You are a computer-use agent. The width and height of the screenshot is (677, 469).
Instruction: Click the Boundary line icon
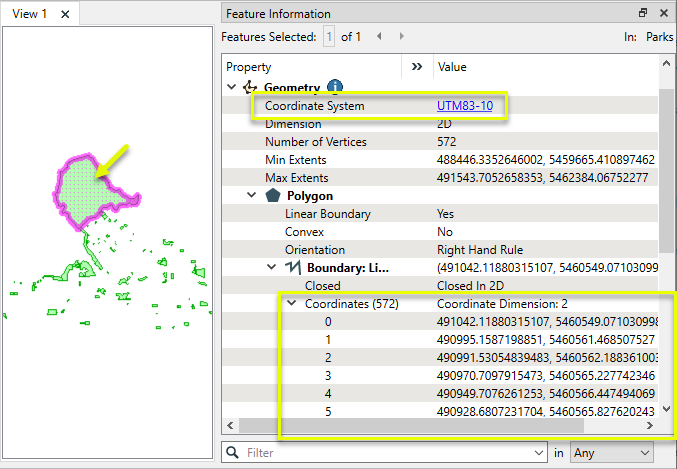click(x=293, y=268)
